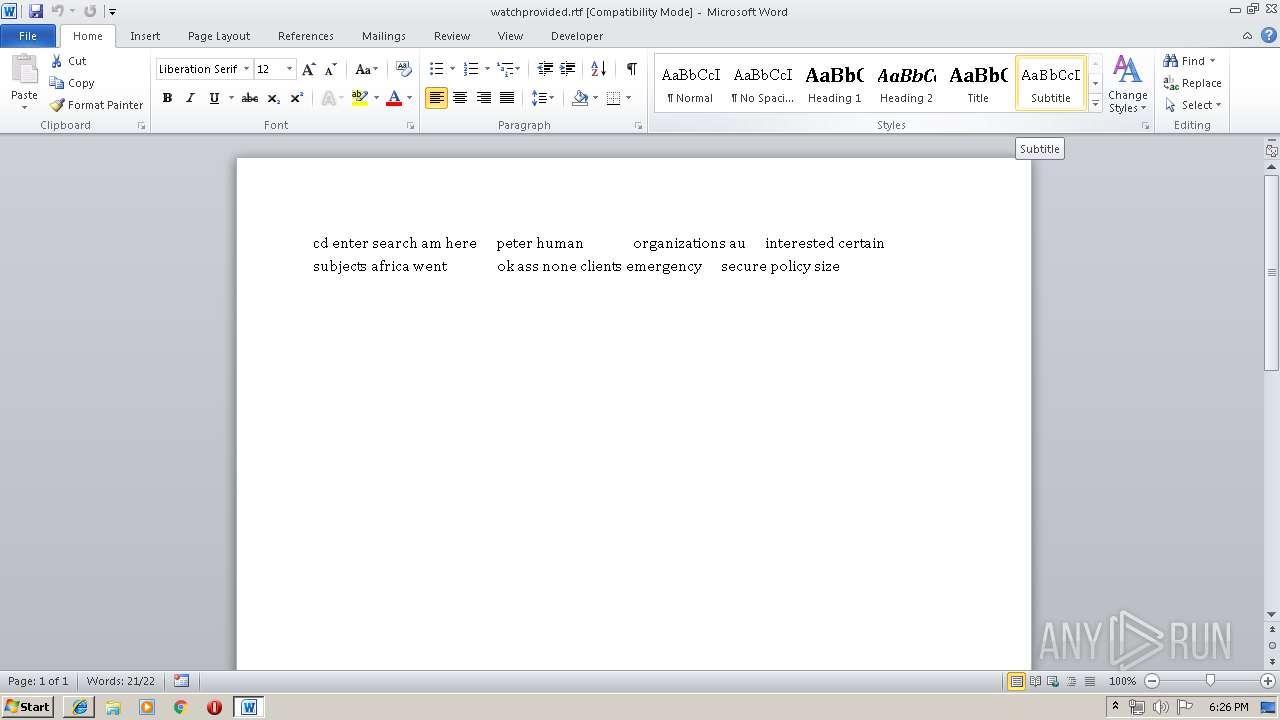Click the Windows Start button
The width and height of the screenshot is (1280, 720).
(28, 707)
